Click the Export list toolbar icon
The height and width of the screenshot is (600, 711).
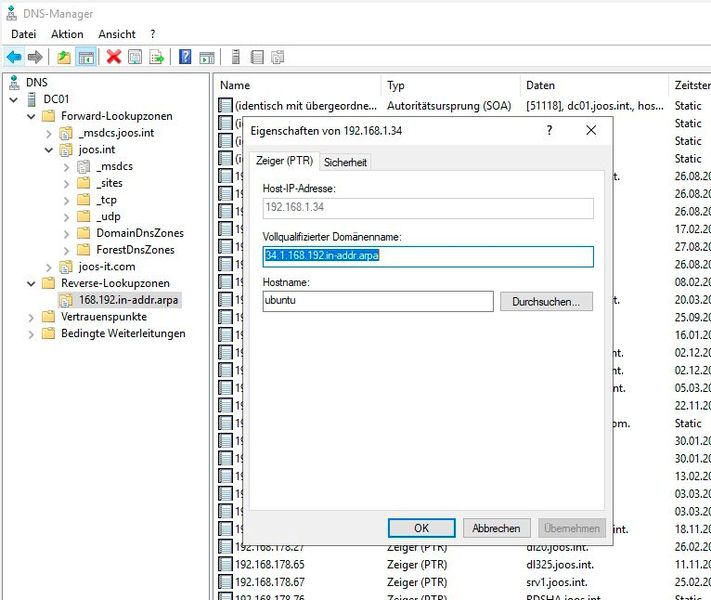tap(156, 57)
